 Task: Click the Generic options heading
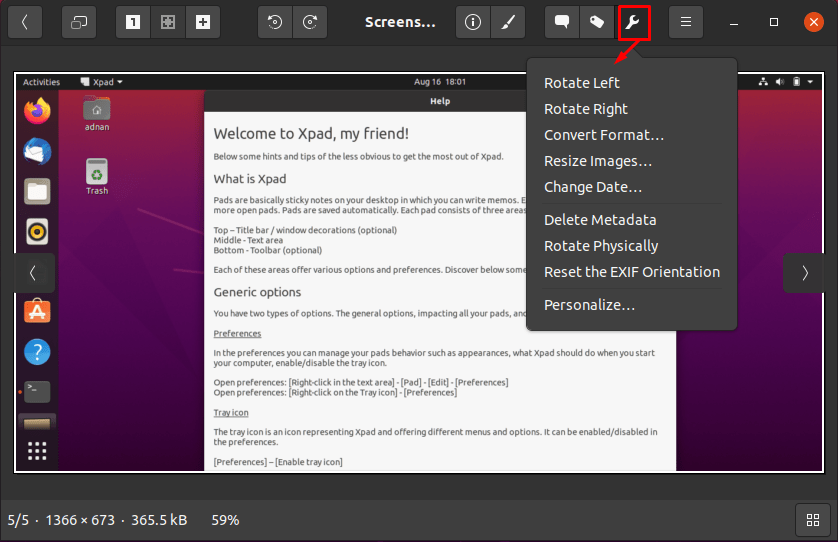[x=257, y=292]
